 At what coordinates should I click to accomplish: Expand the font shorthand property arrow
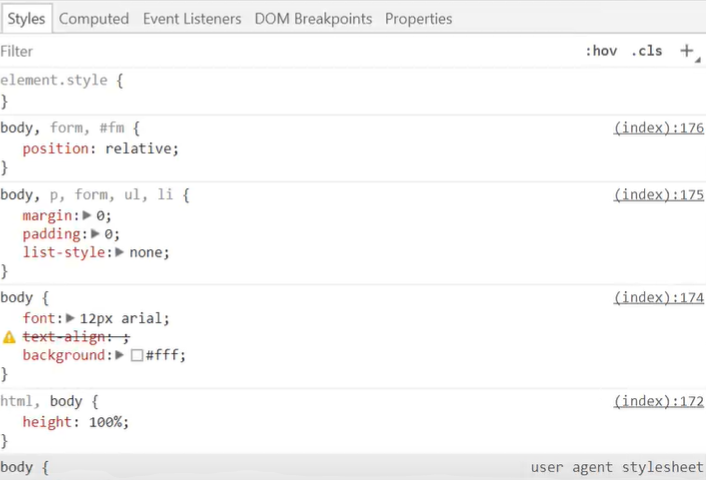click(71, 318)
